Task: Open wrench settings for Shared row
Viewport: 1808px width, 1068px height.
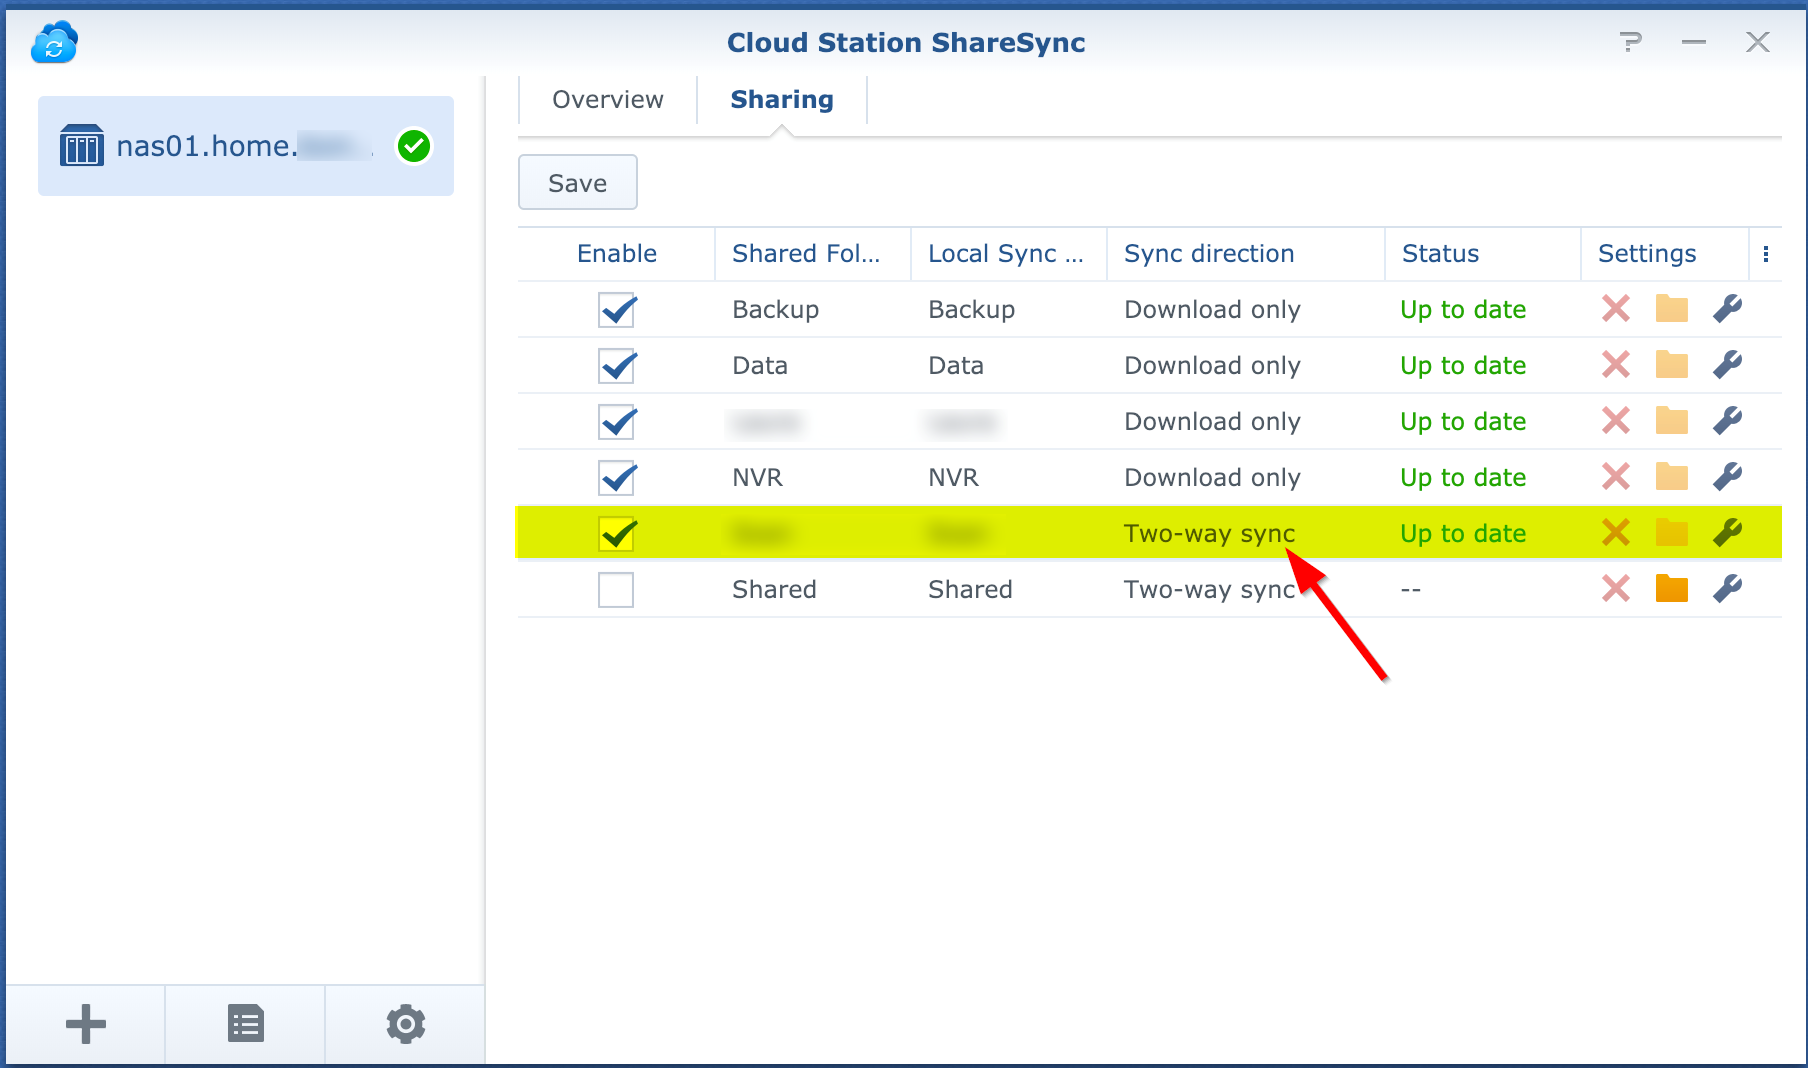Action: point(1728,589)
